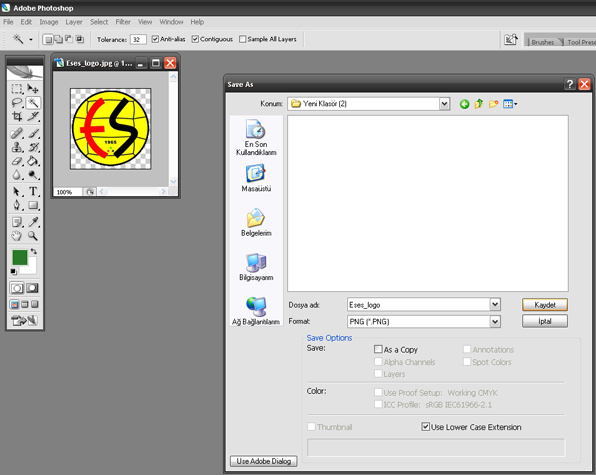This screenshot has width=596, height=475.
Task: Toggle the Layers save option checkbox
Action: pos(378,374)
